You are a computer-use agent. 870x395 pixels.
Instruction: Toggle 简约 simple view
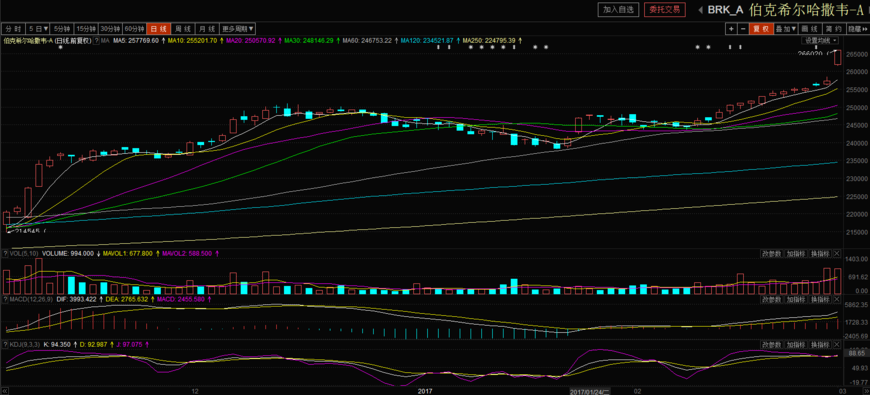(834, 29)
